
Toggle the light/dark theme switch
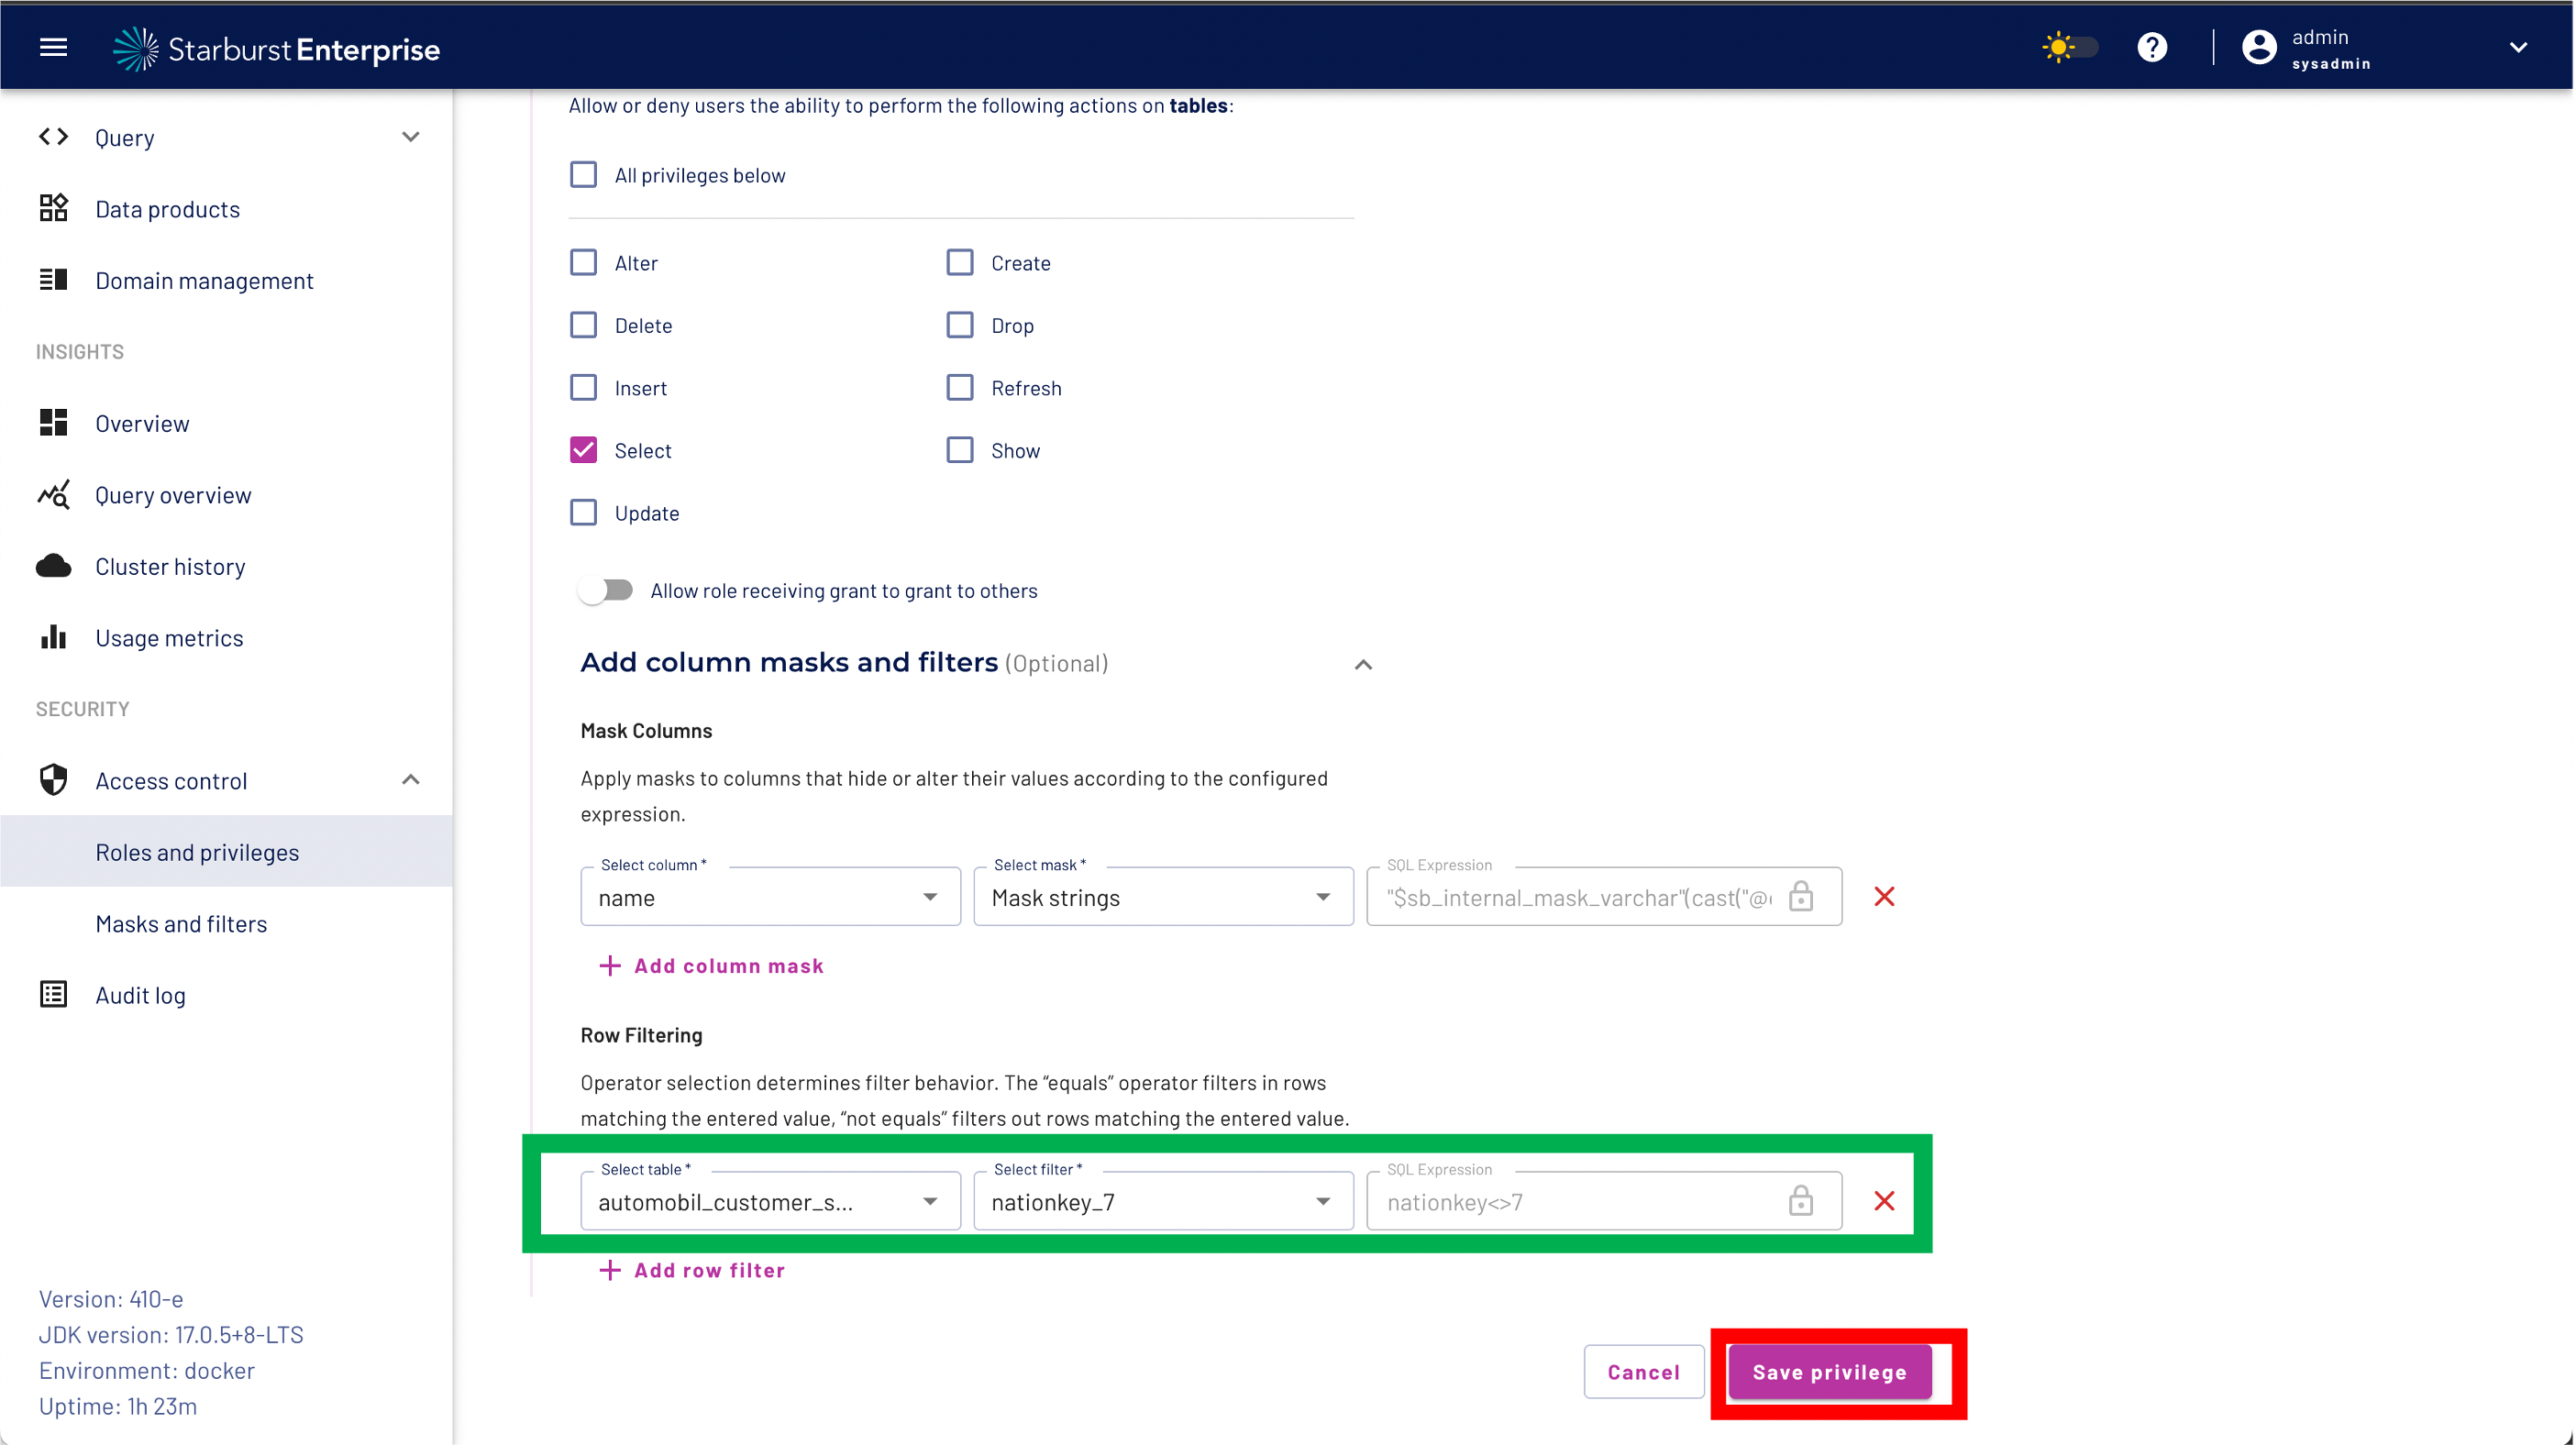pos(2069,47)
